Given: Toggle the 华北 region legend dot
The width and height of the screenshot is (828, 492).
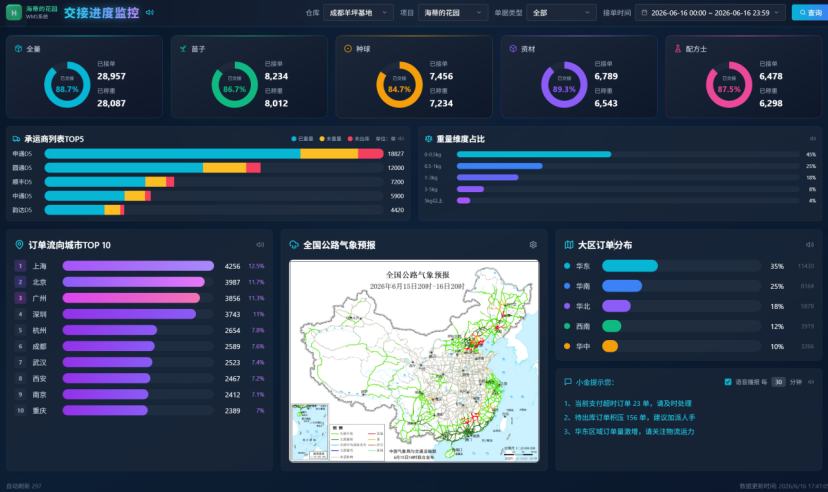Looking at the screenshot, I should coord(567,306).
